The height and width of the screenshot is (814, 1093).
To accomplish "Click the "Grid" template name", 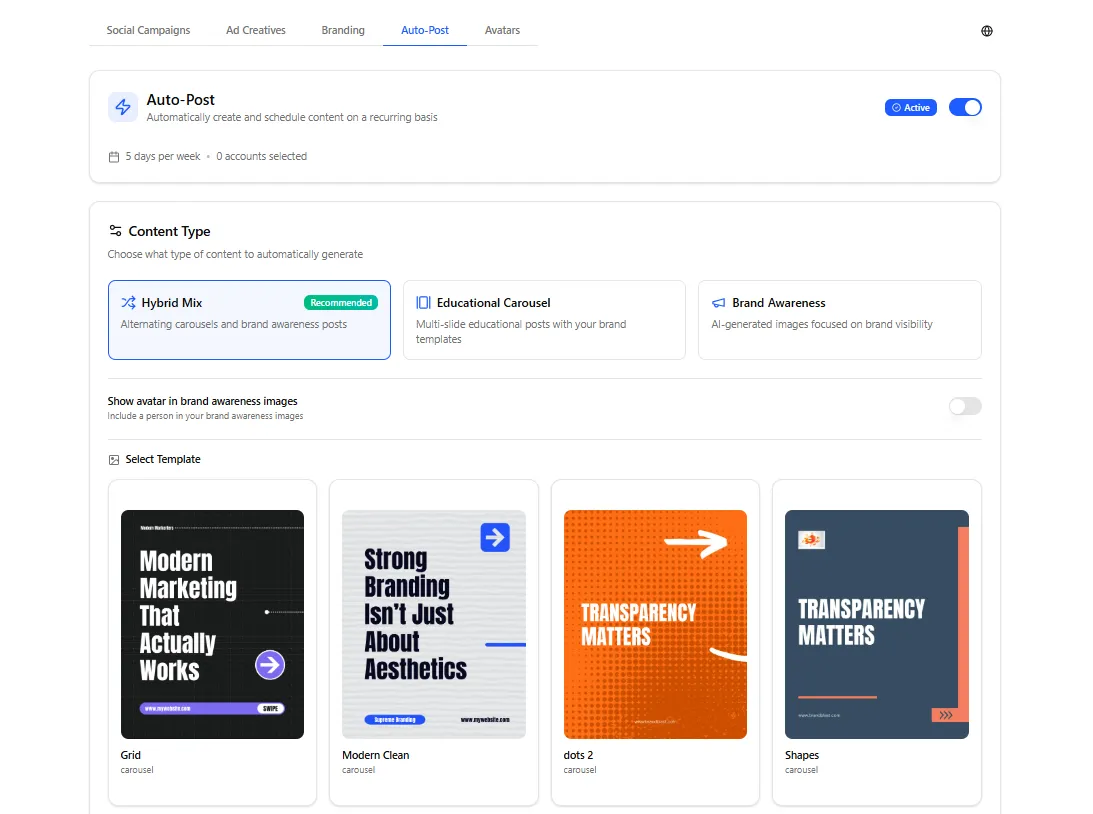I will coord(130,755).
